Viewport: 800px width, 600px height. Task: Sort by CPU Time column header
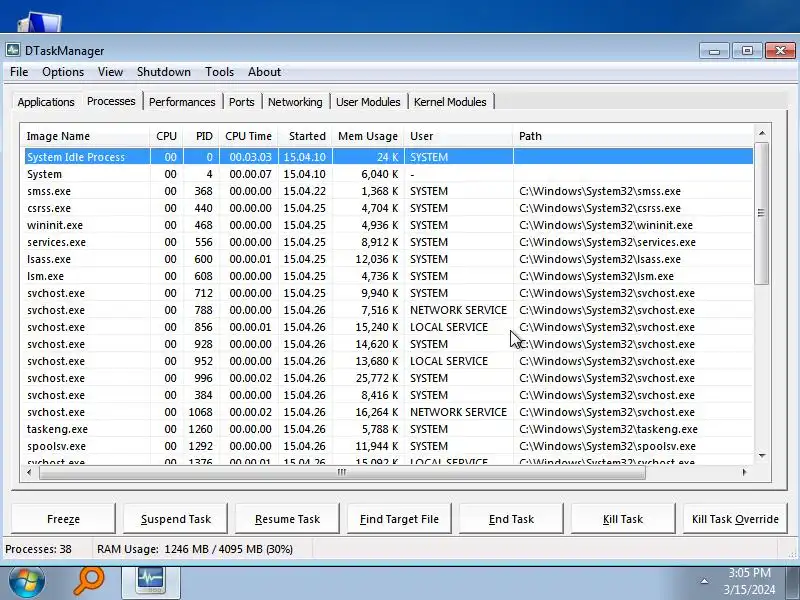pos(248,136)
